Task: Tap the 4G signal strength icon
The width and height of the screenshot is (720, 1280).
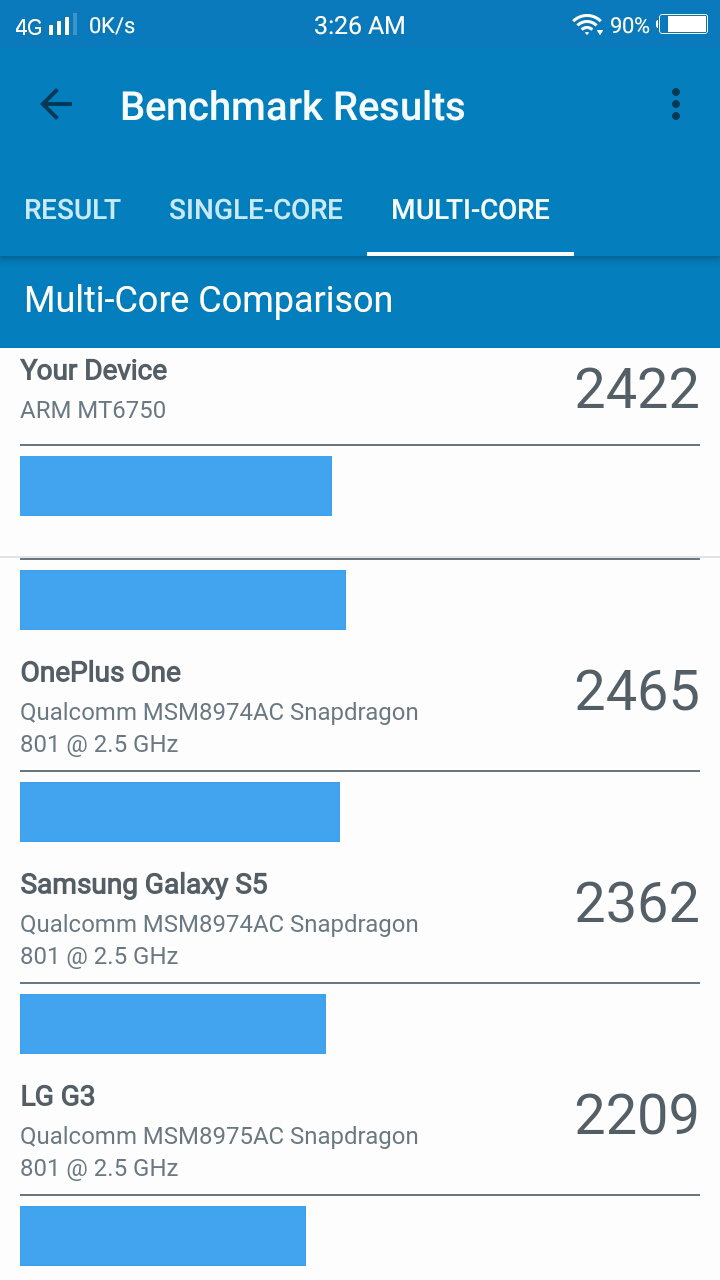Action: click(45, 25)
